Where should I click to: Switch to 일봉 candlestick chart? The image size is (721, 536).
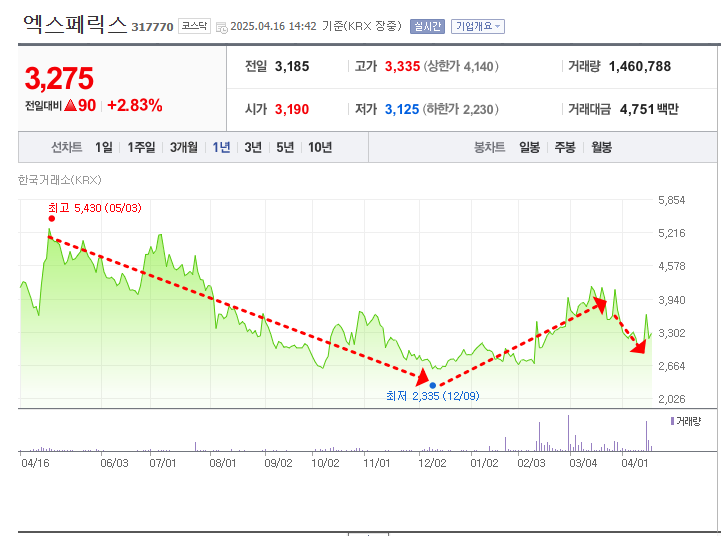click(x=529, y=147)
